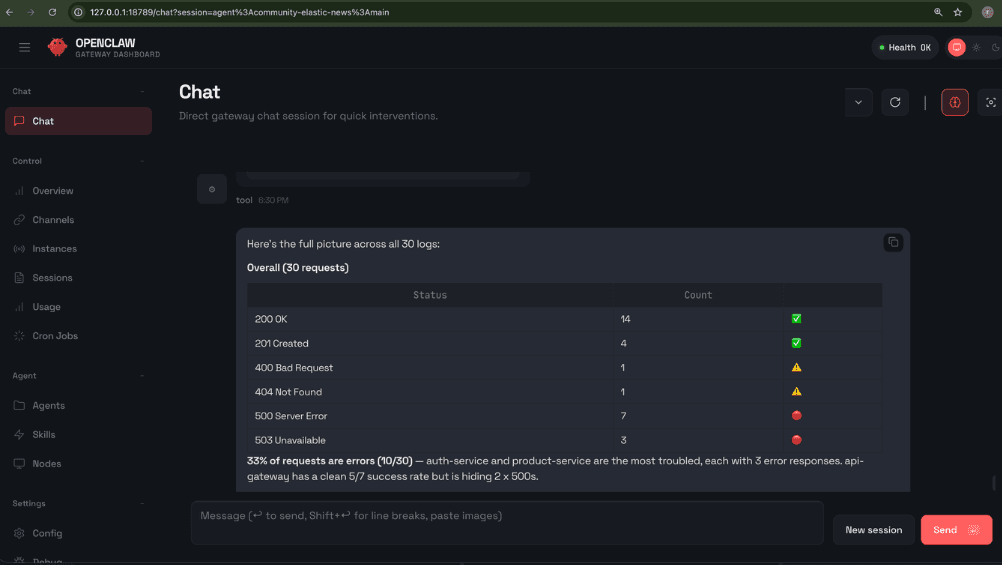
Task: Click the Chat speech-bubble icon in sidebar
Action: (x=19, y=121)
